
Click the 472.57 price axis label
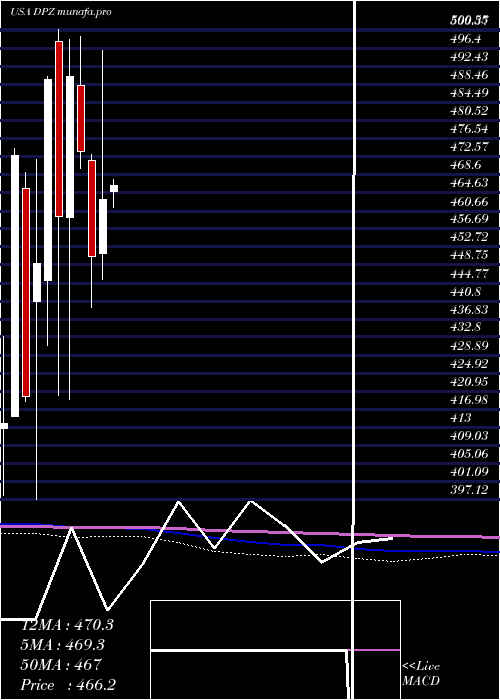tap(469, 147)
